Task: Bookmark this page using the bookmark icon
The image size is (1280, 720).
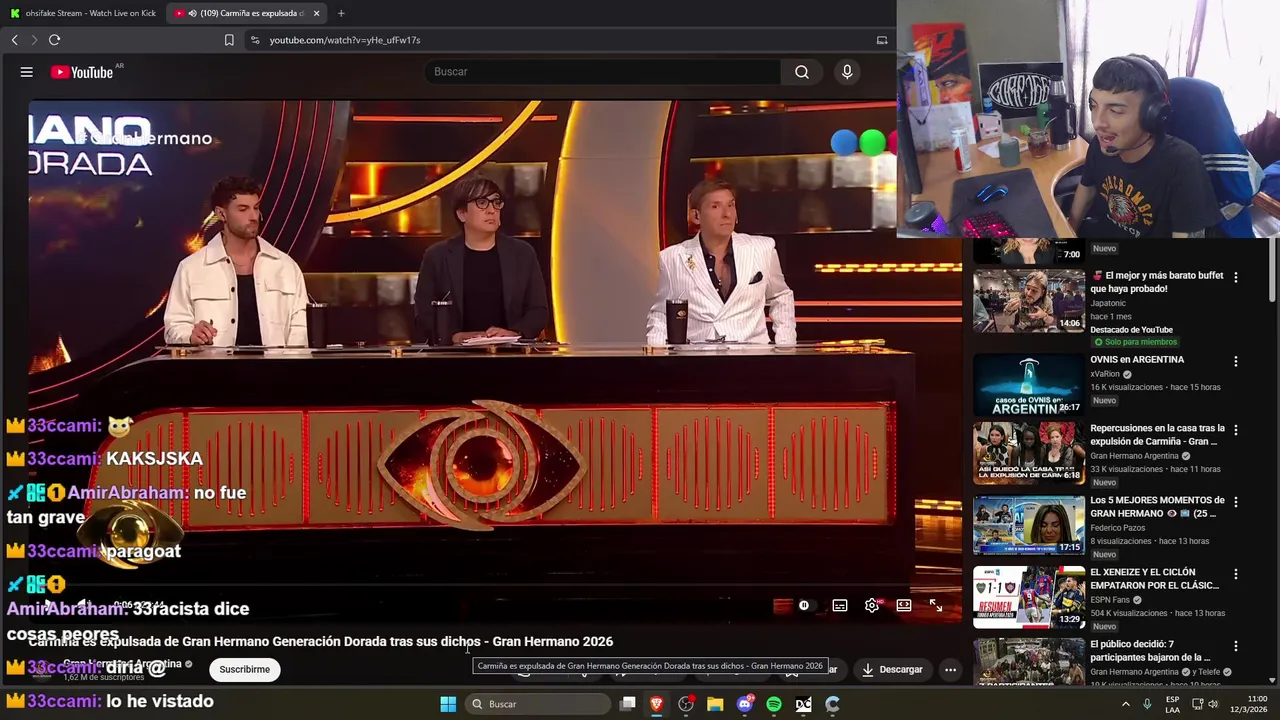Action: (229, 40)
